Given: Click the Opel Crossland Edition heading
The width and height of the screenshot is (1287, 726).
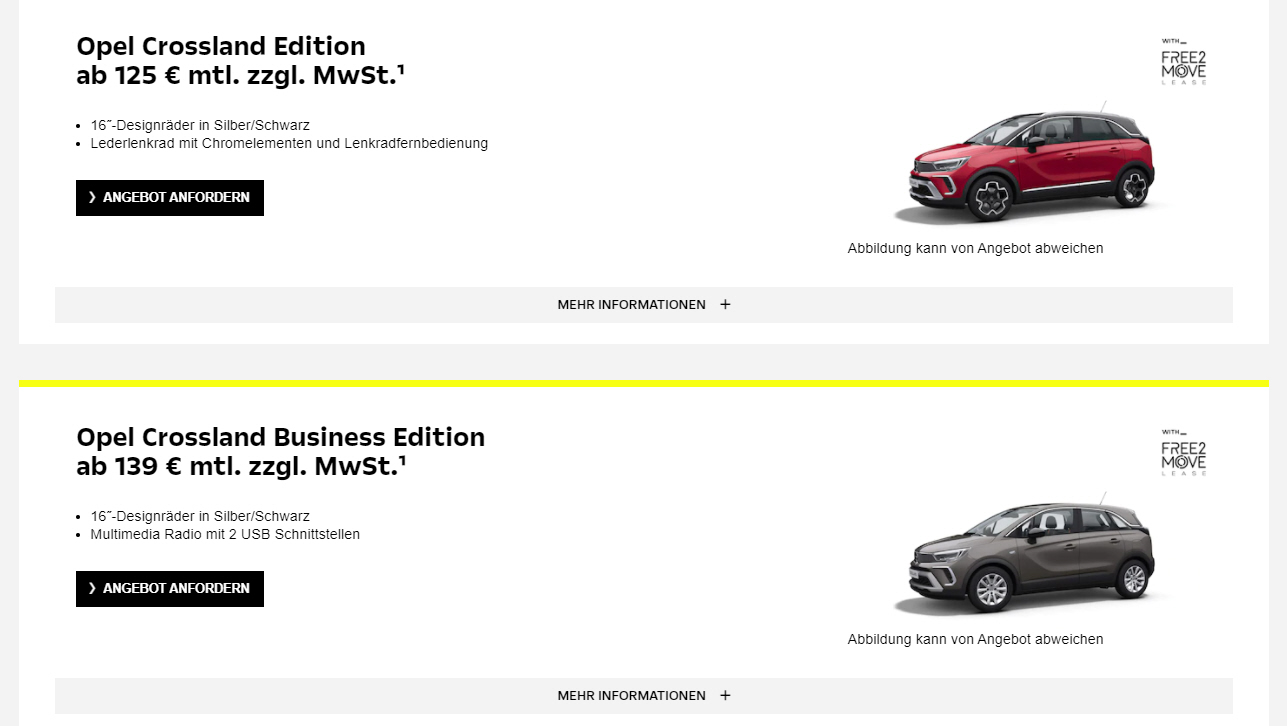Looking at the screenshot, I should [x=221, y=46].
